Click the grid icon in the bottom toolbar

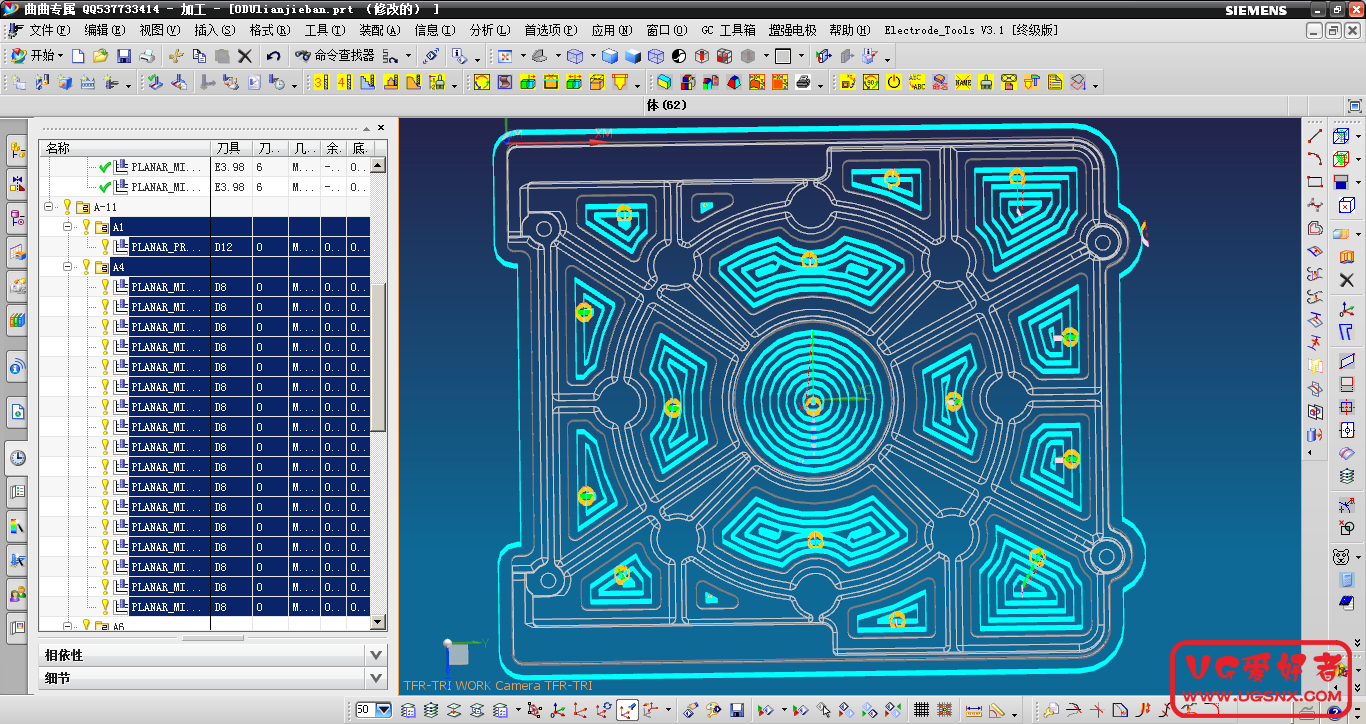(921, 710)
